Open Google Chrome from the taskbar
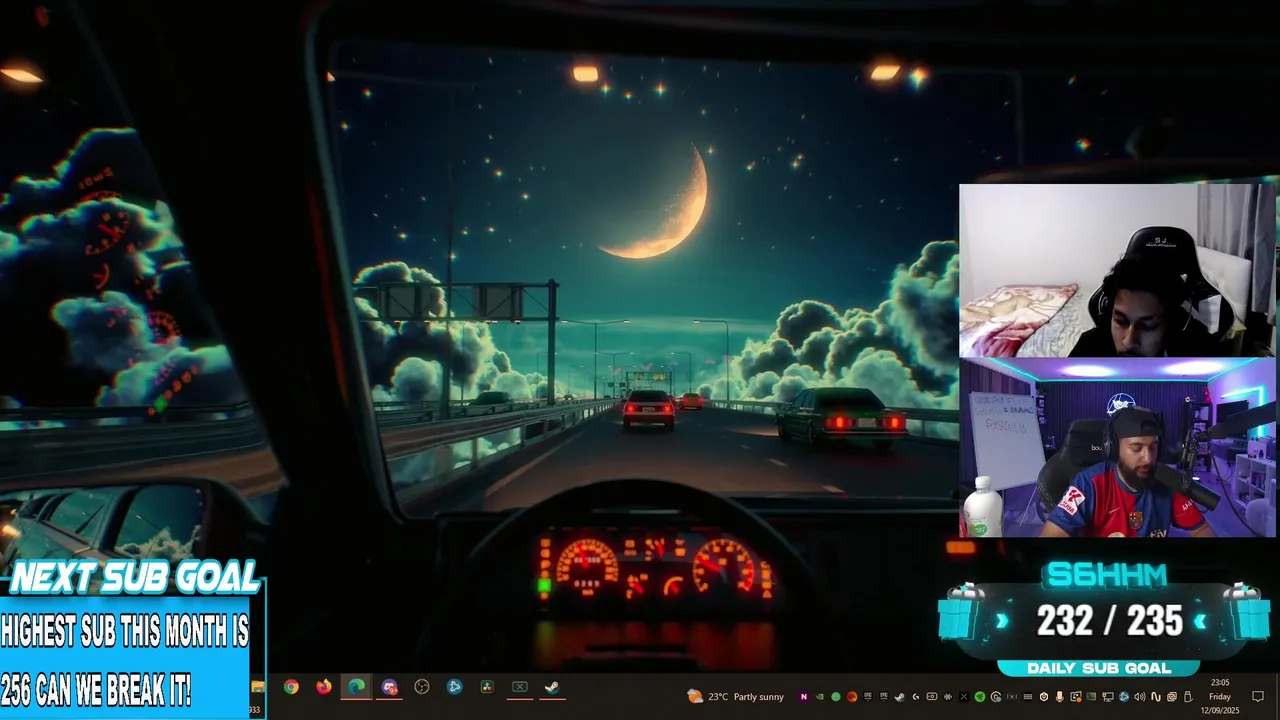 291,687
